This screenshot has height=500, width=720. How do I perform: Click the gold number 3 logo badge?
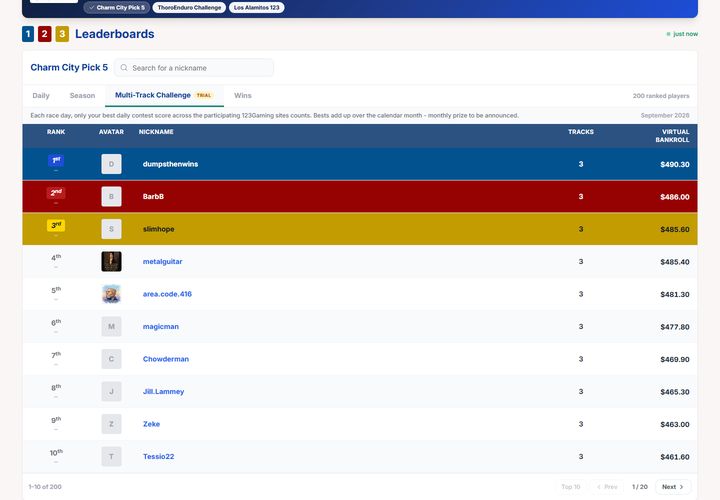coord(62,34)
